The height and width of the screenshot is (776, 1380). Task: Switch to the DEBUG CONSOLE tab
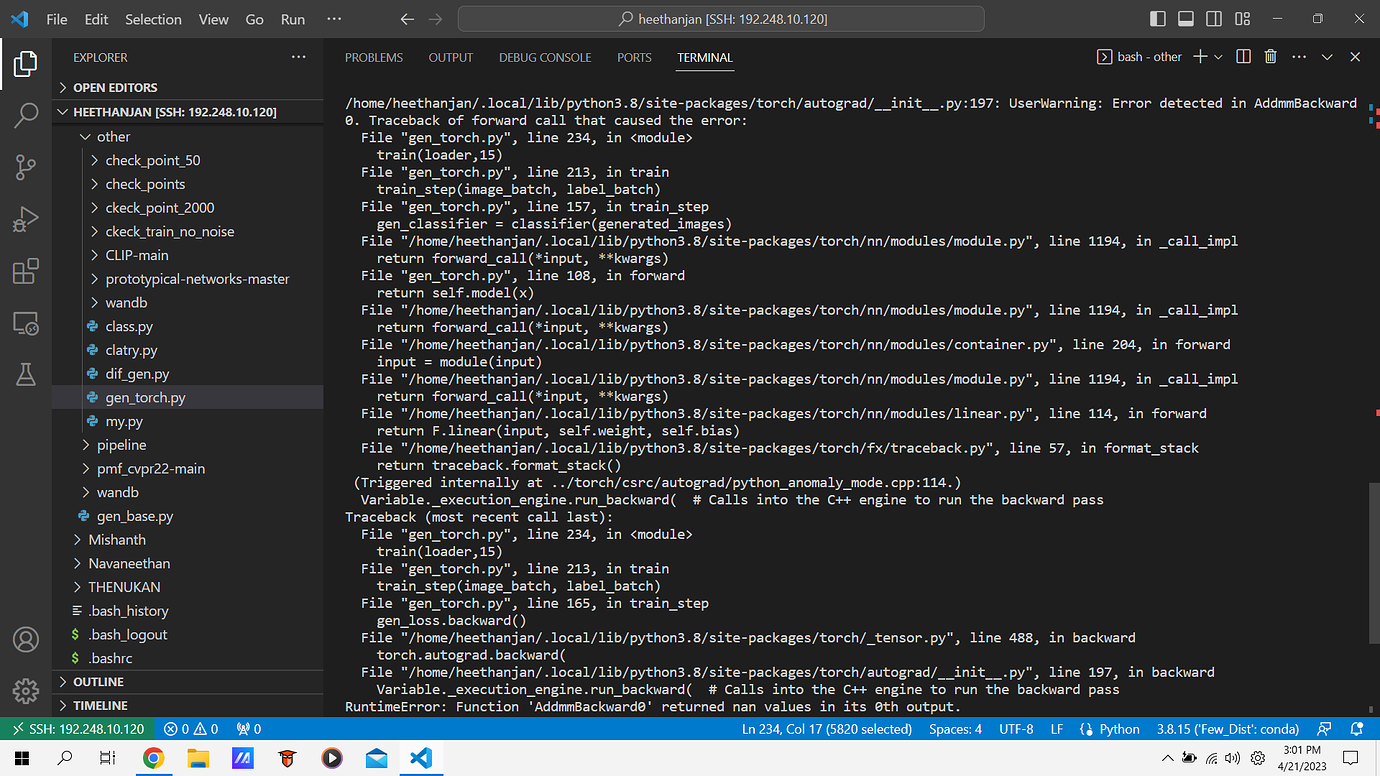pyautogui.click(x=545, y=57)
